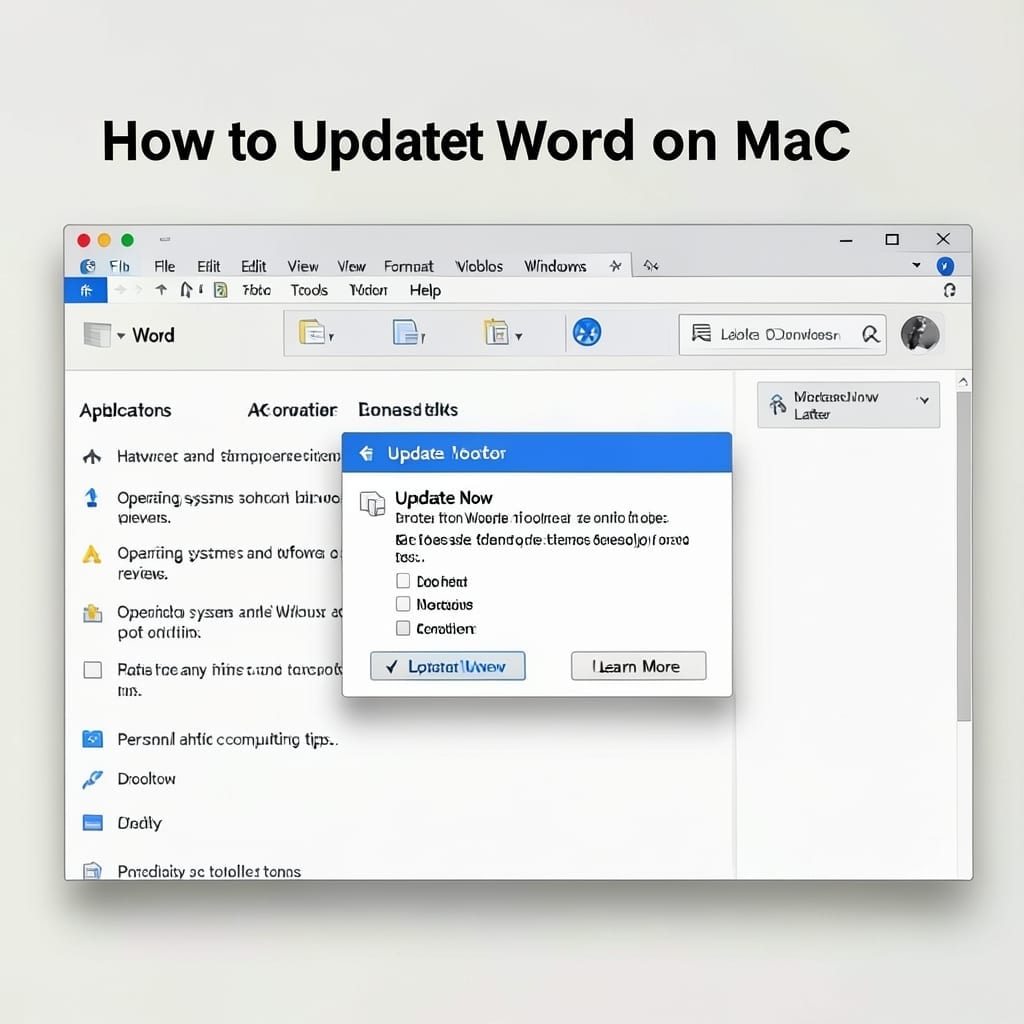1024x1024 pixels.
Task: Click the vertical scrollbar
Action: tap(963, 555)
